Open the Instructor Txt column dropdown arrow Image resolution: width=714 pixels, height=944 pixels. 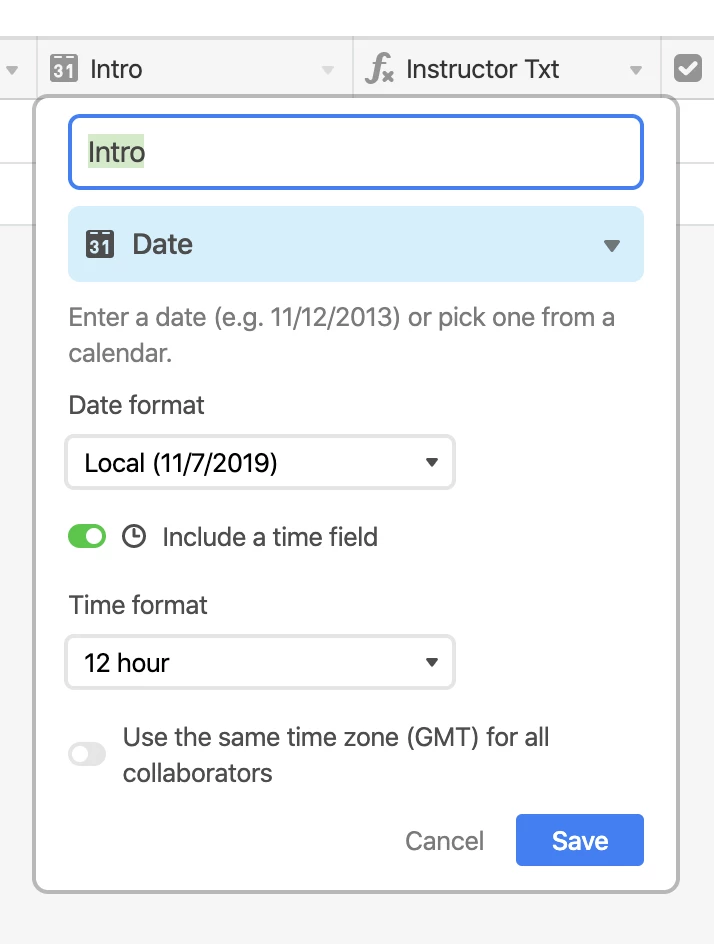coord(636,71)
